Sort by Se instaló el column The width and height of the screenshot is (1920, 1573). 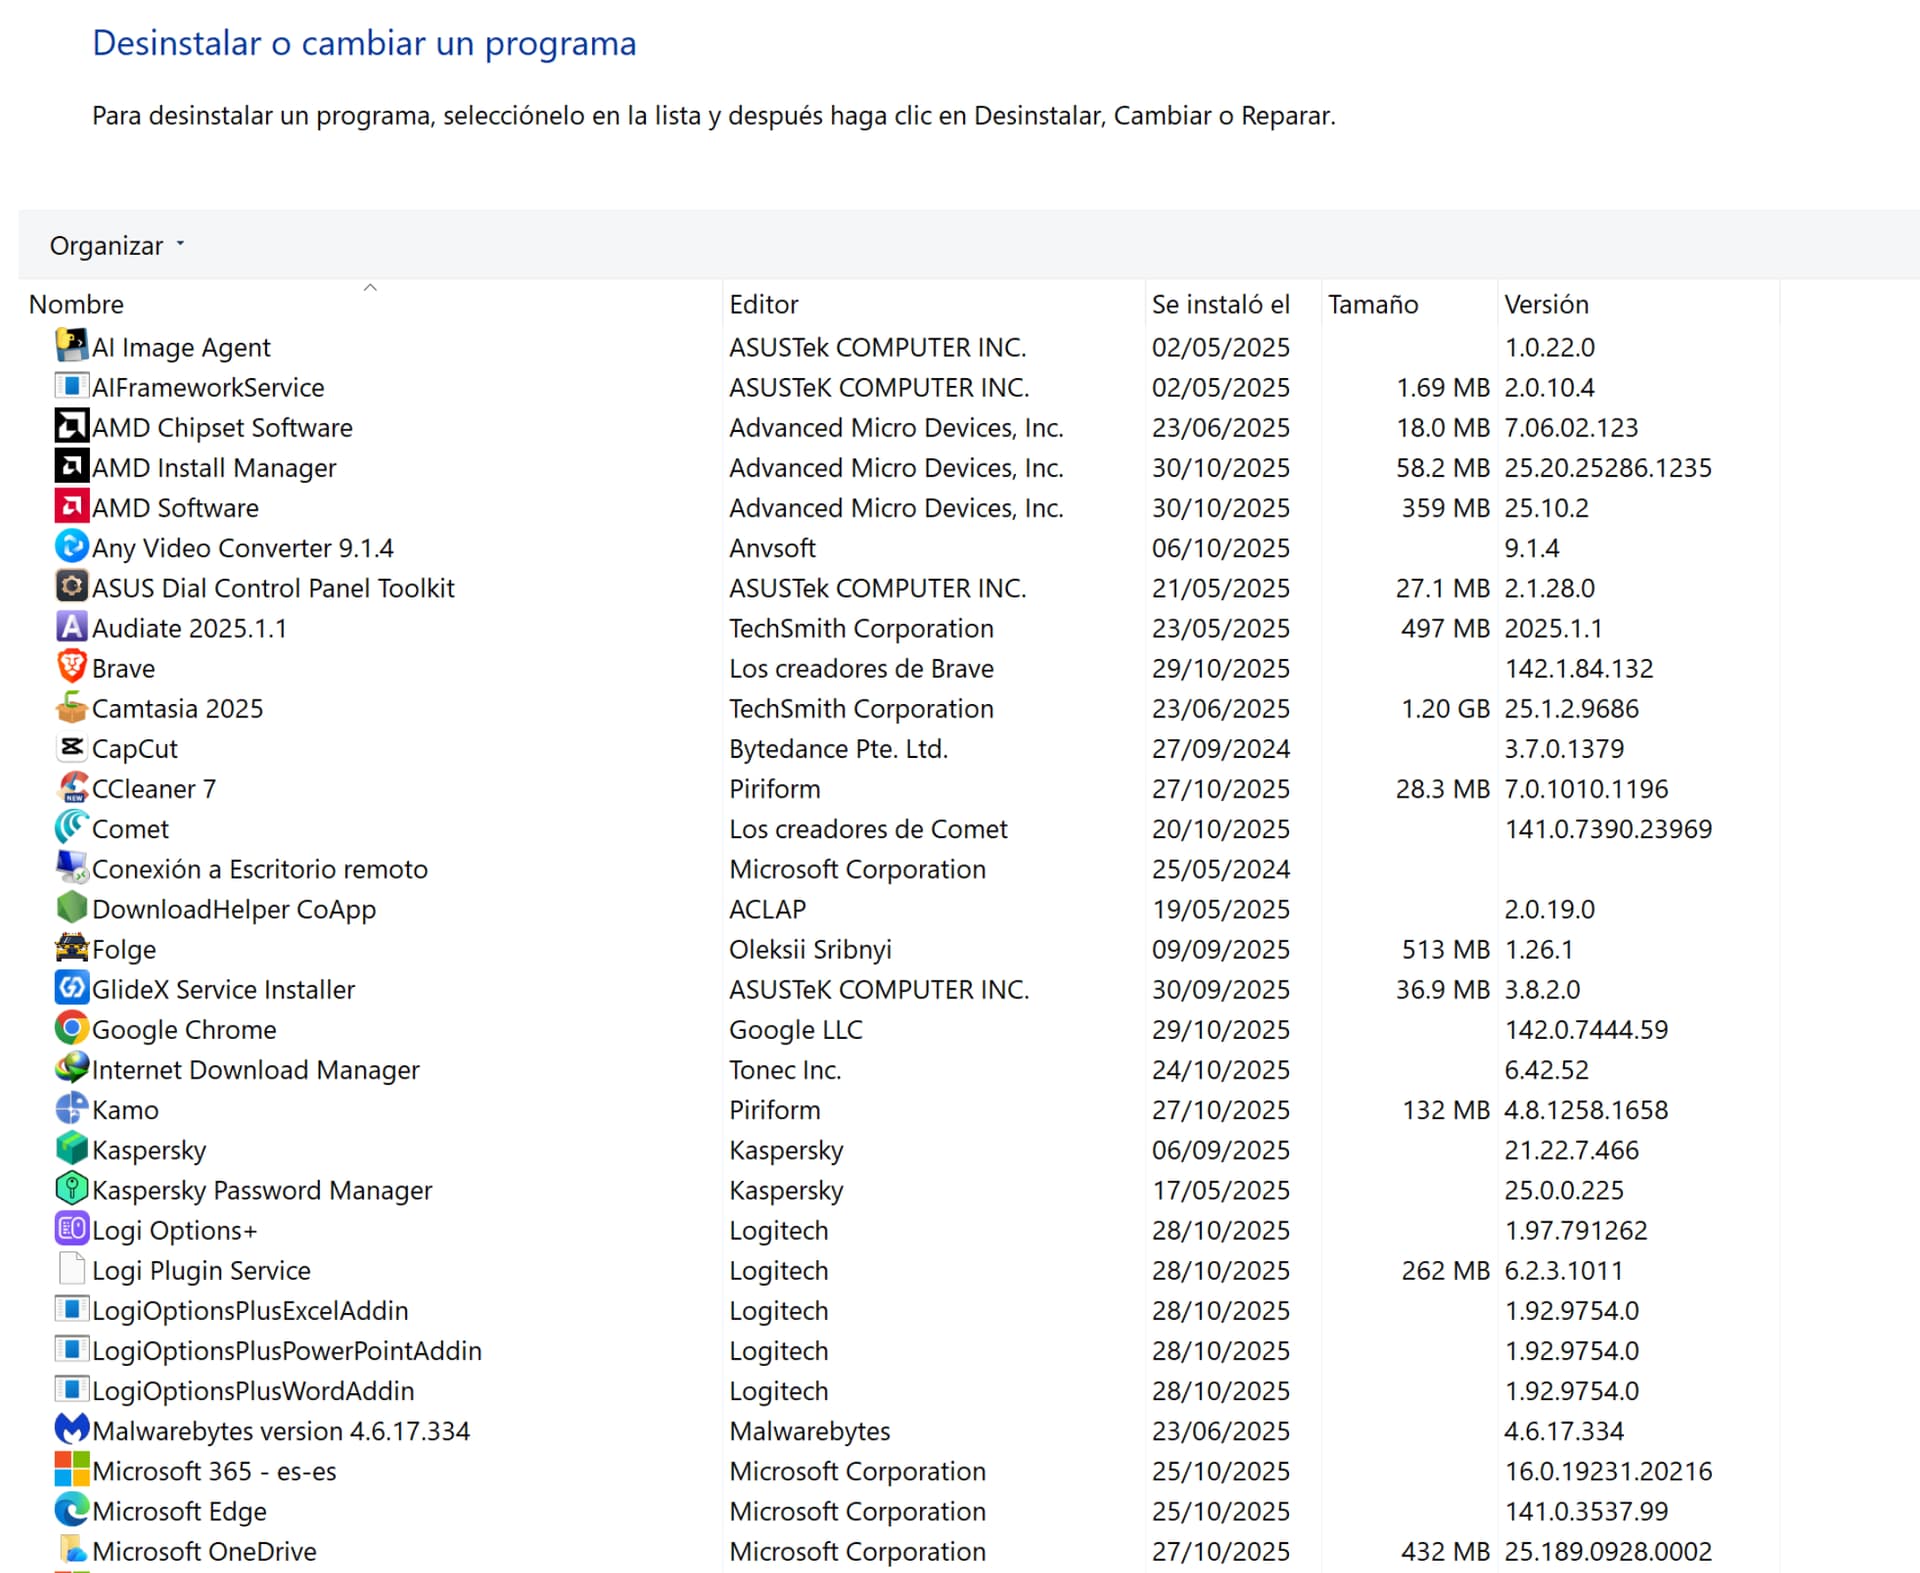click(x=1220, y=305)
